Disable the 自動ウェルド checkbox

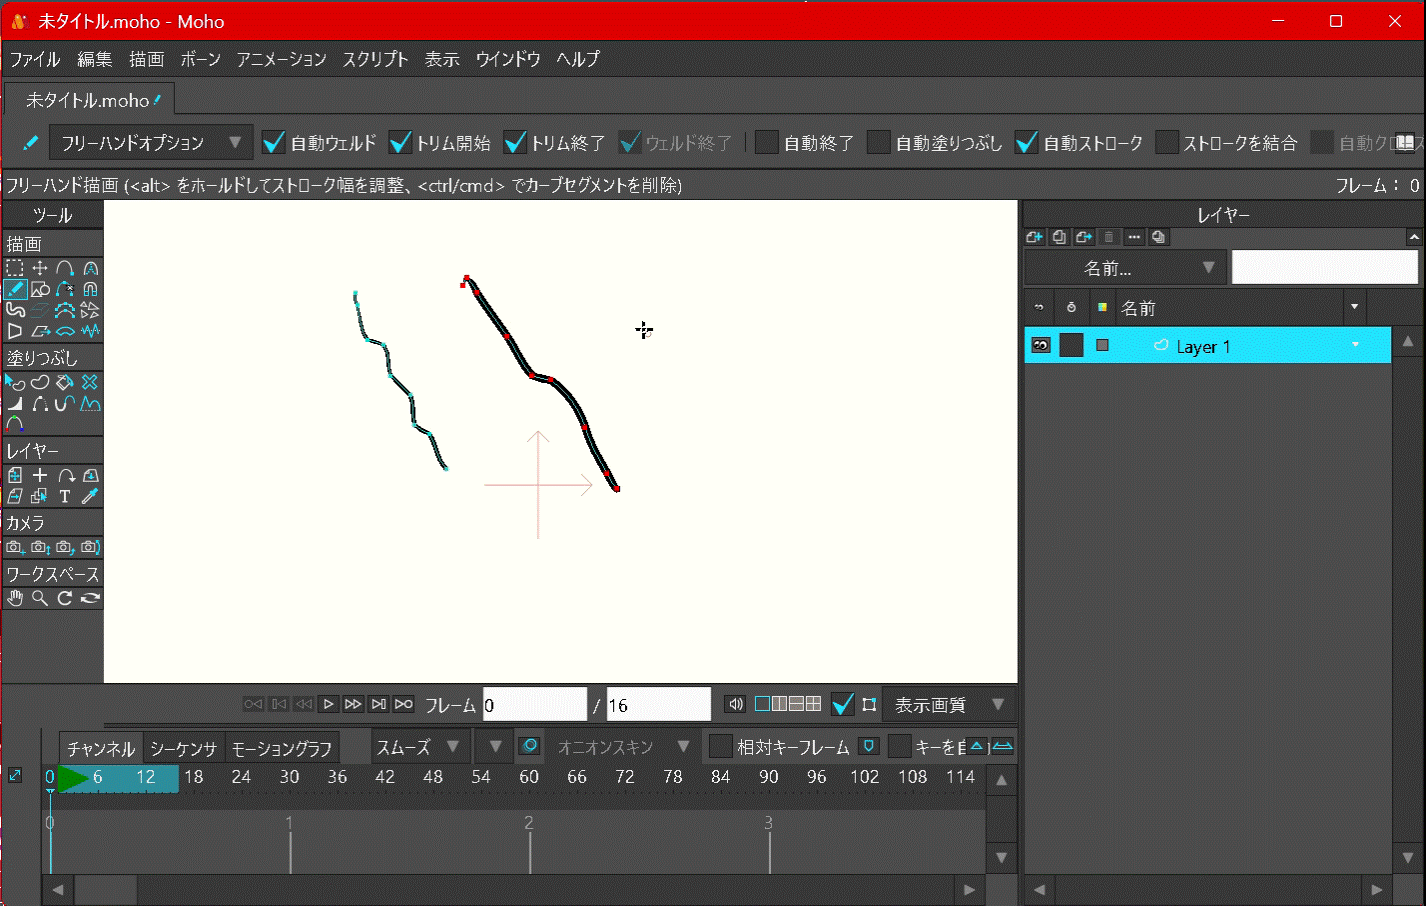[273, 143]
